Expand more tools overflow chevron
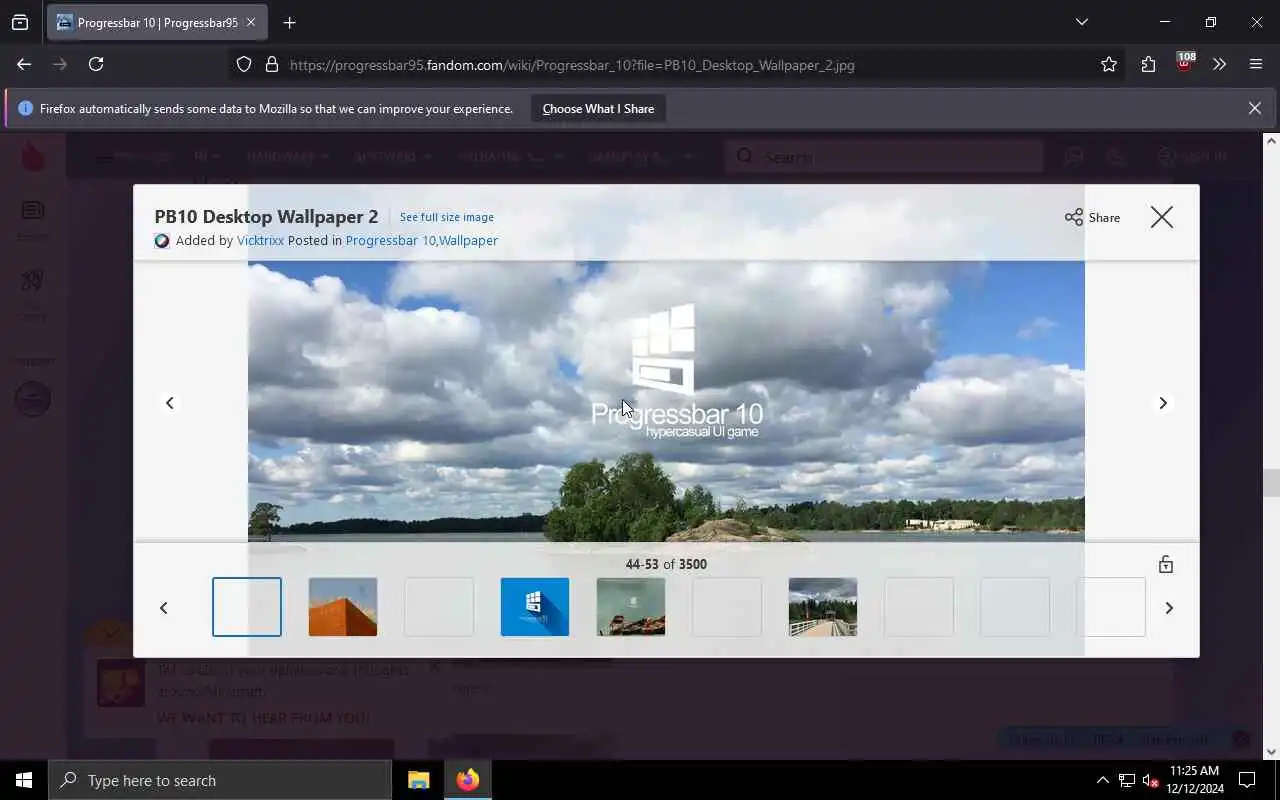 pyautogui.click(x=1219, y=64)
